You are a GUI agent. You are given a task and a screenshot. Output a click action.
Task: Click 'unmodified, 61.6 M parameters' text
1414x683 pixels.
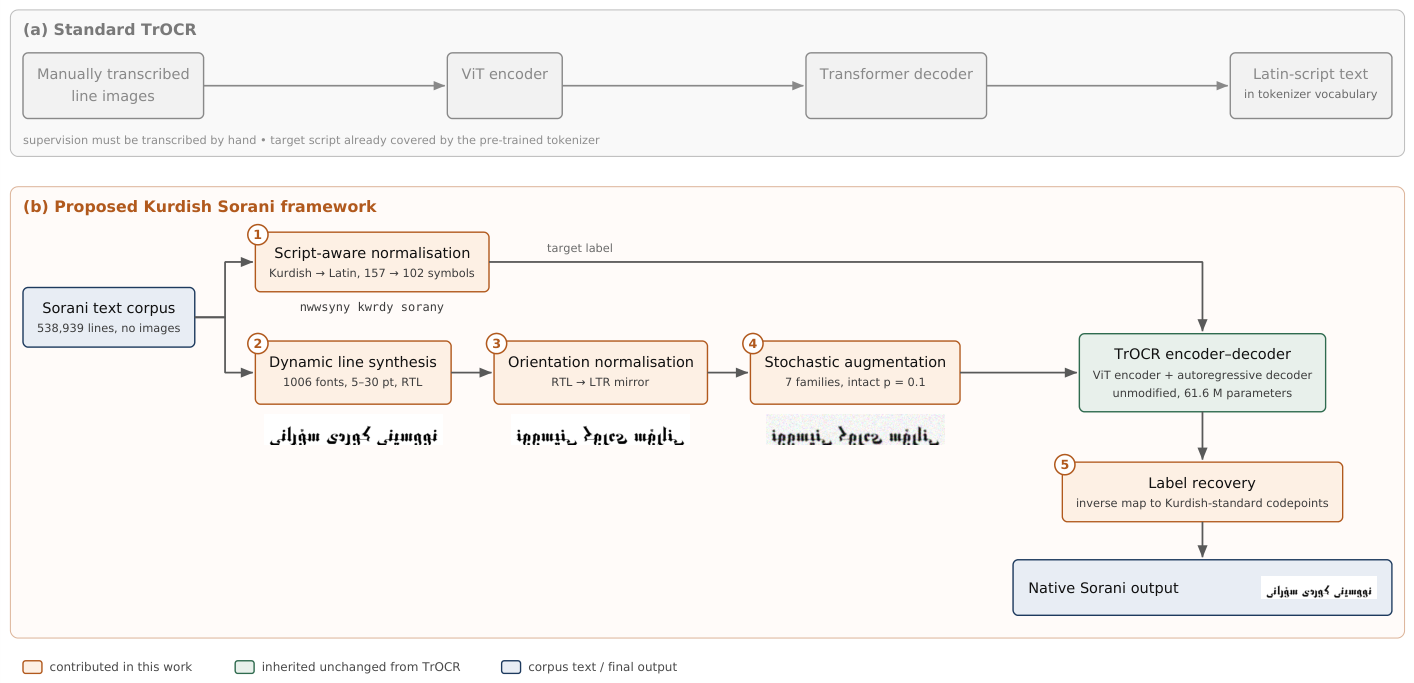tap(1203, 393)
